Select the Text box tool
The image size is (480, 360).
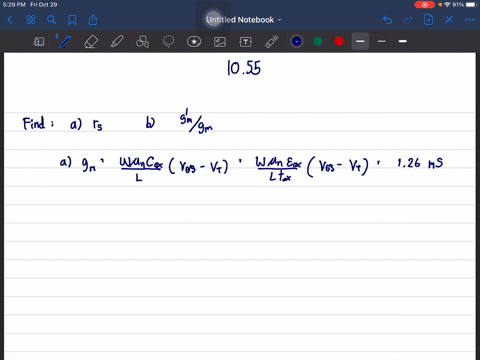[x=246, y=42]
